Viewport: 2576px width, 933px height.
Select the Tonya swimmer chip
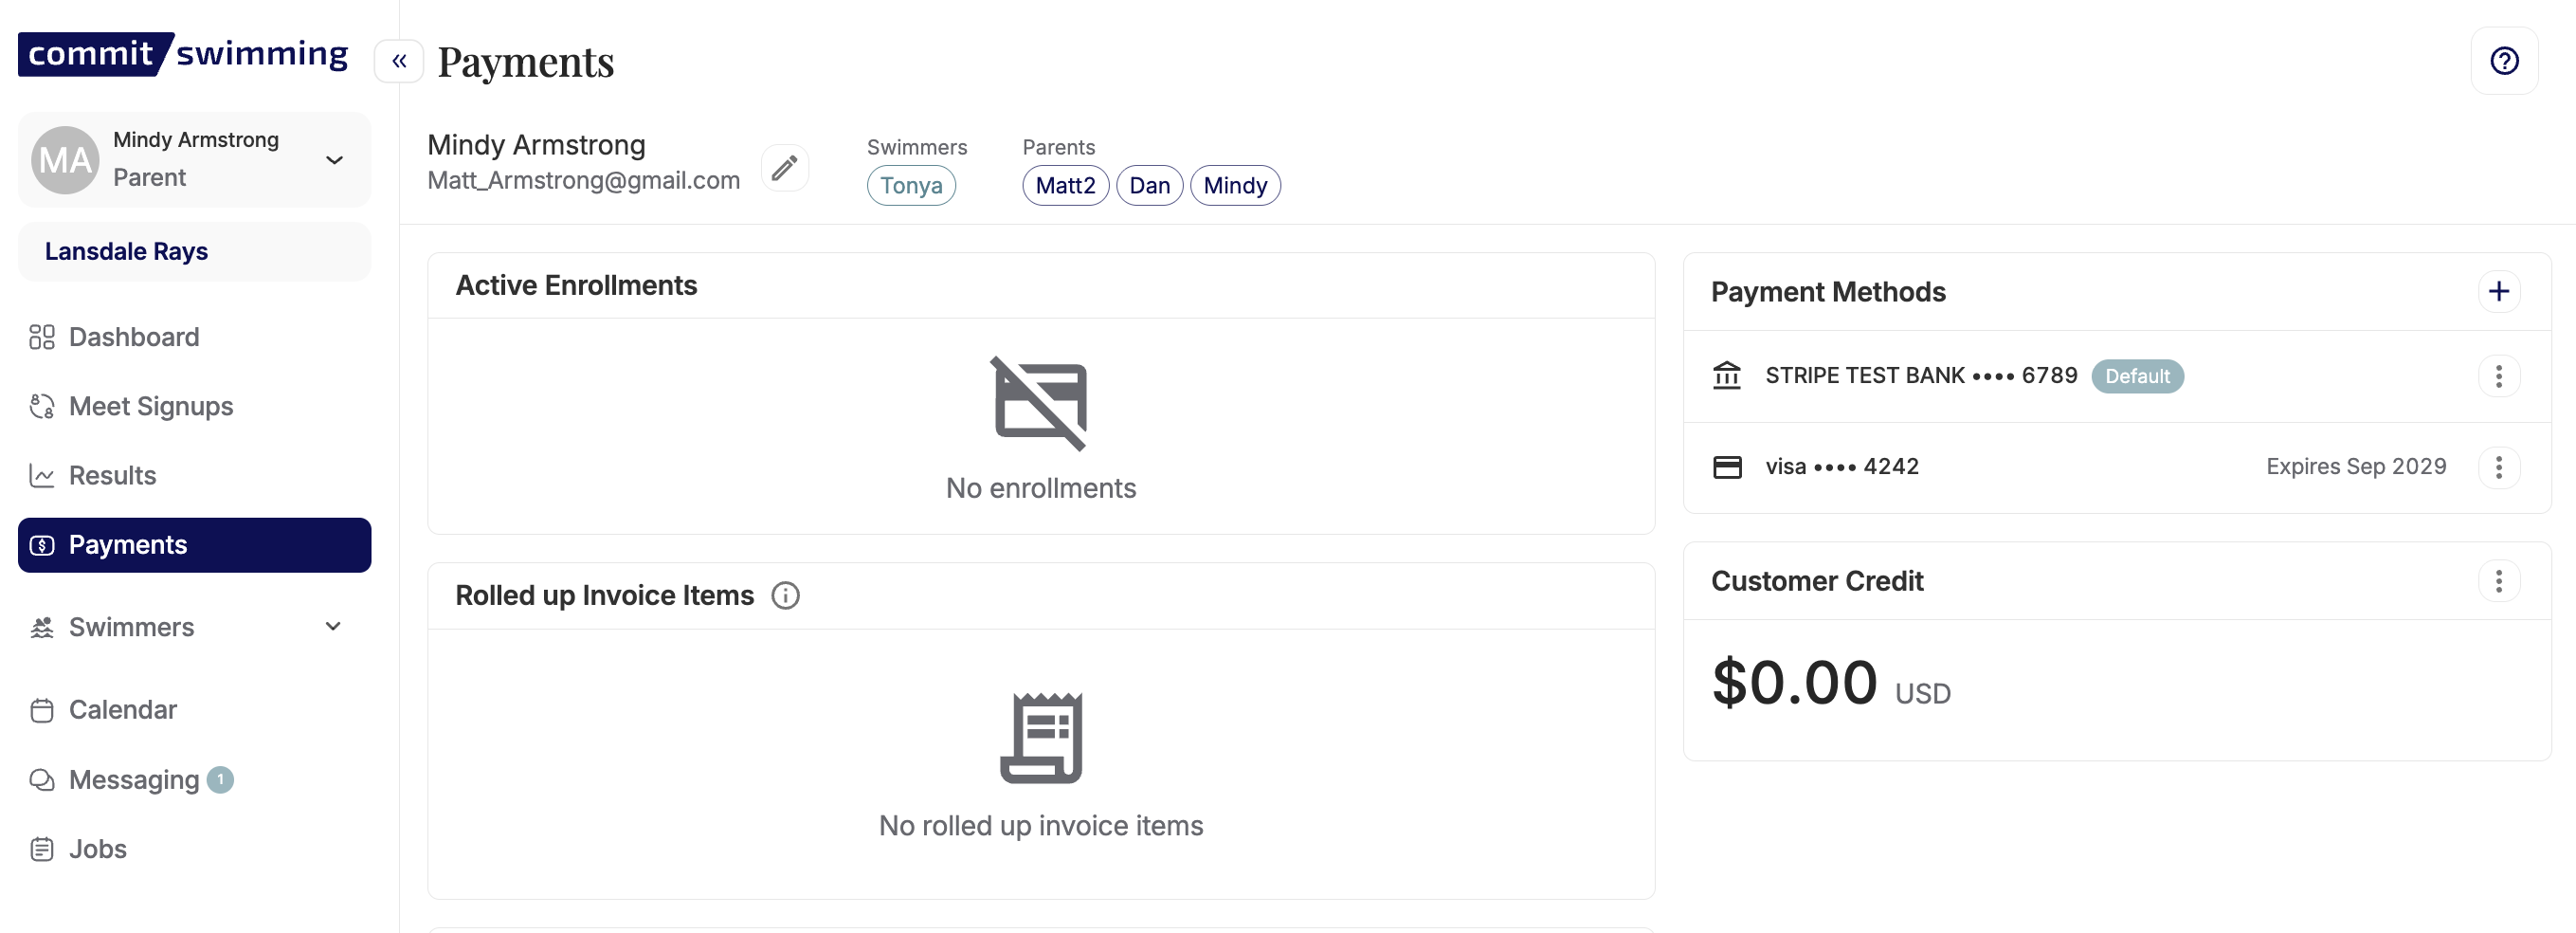pyautogui.click(x=910, y=186)
